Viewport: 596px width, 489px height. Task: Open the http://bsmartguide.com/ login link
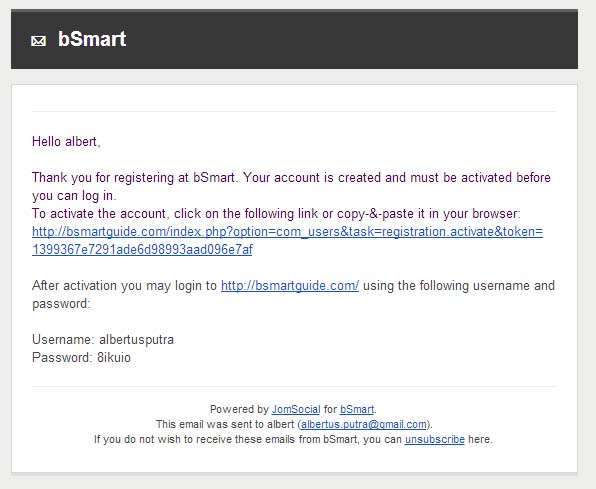tap(290, 286)
